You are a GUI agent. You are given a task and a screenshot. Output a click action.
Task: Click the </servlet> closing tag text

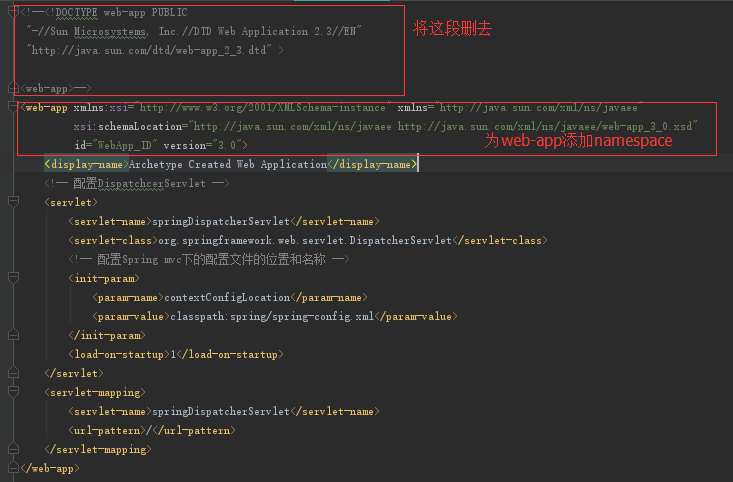coord(74,373)
